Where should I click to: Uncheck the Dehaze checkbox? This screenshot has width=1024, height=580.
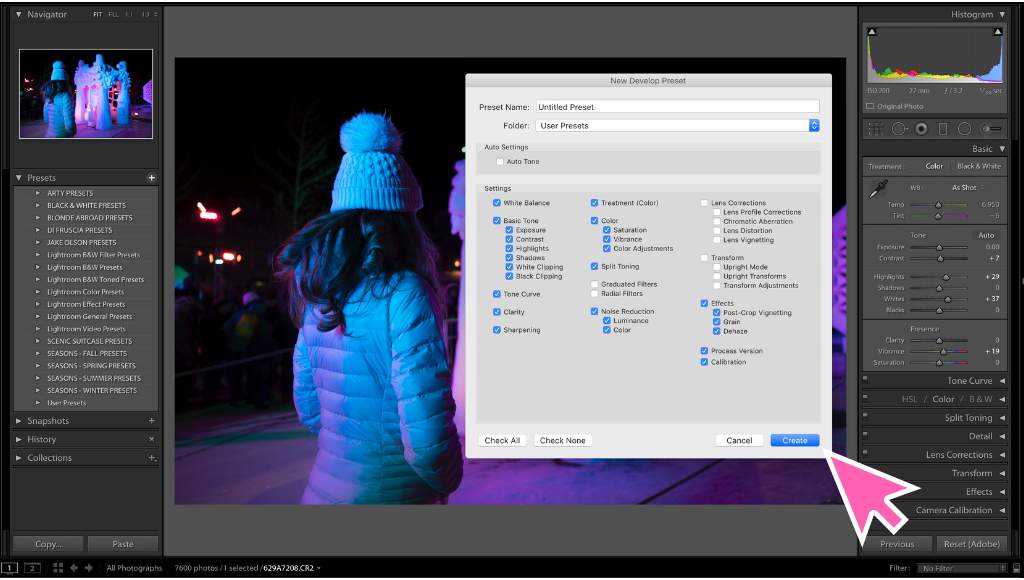point(716,331)
